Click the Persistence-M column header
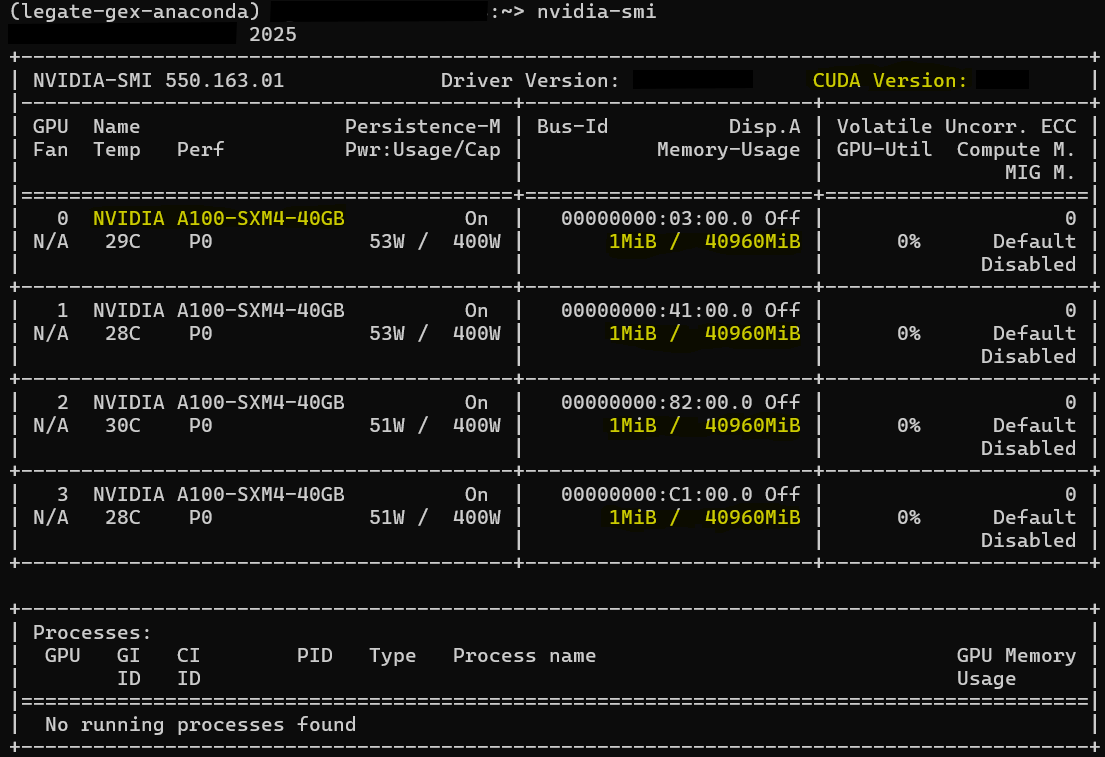Viewport: 1105px width, 757px height. point(422,127)
